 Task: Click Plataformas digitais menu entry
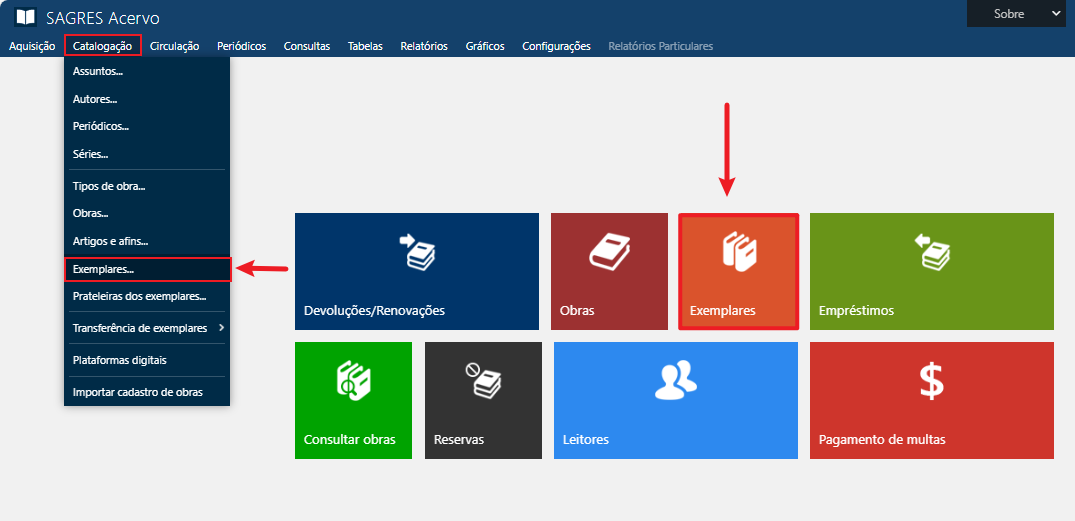click(x=119, y=360)
